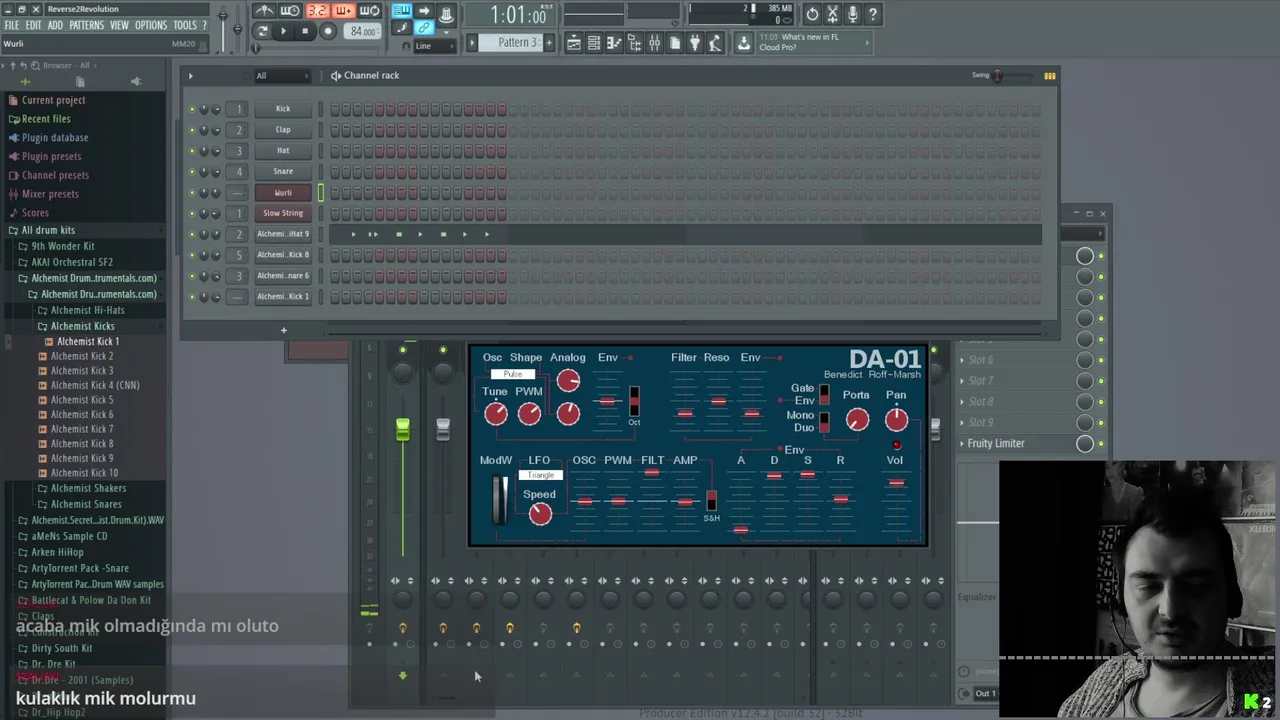
Task: Change the Pulse oscillator shape selector
Action: tap(512, 374)
